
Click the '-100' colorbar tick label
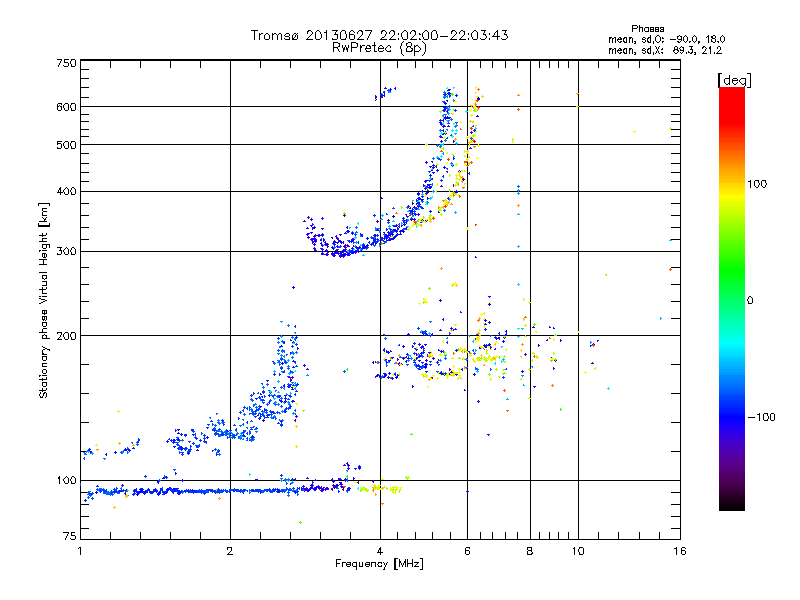tap(761, 417)
